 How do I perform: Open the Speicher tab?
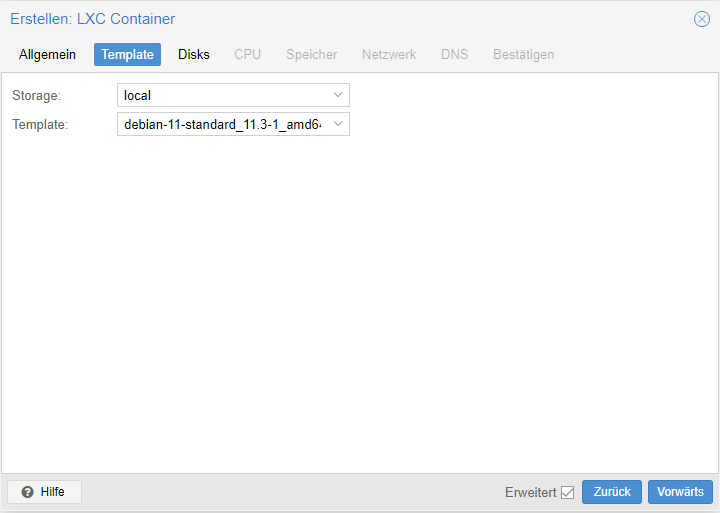click(x=311, y=54)
